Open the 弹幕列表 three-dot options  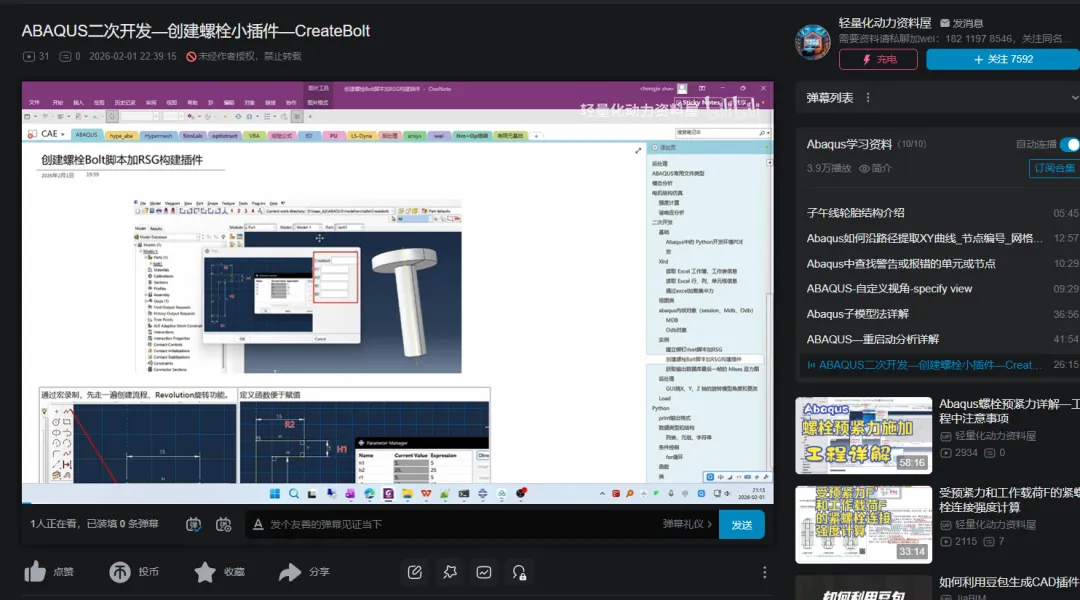(868, 98)
